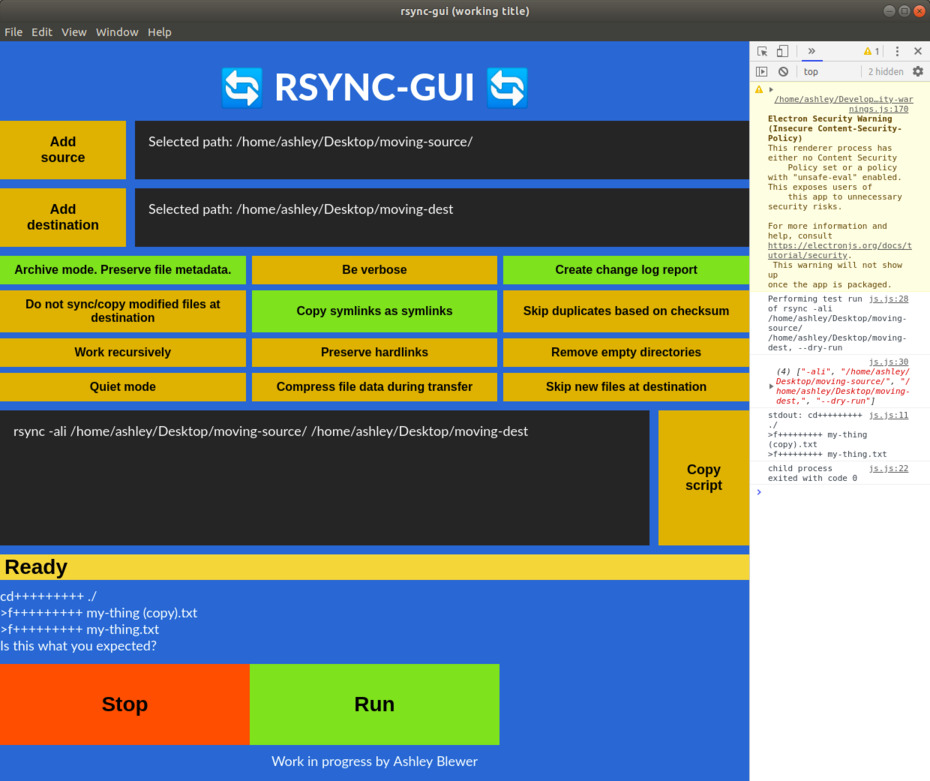
Task: Click the green Run button
Action: [374, 704]
